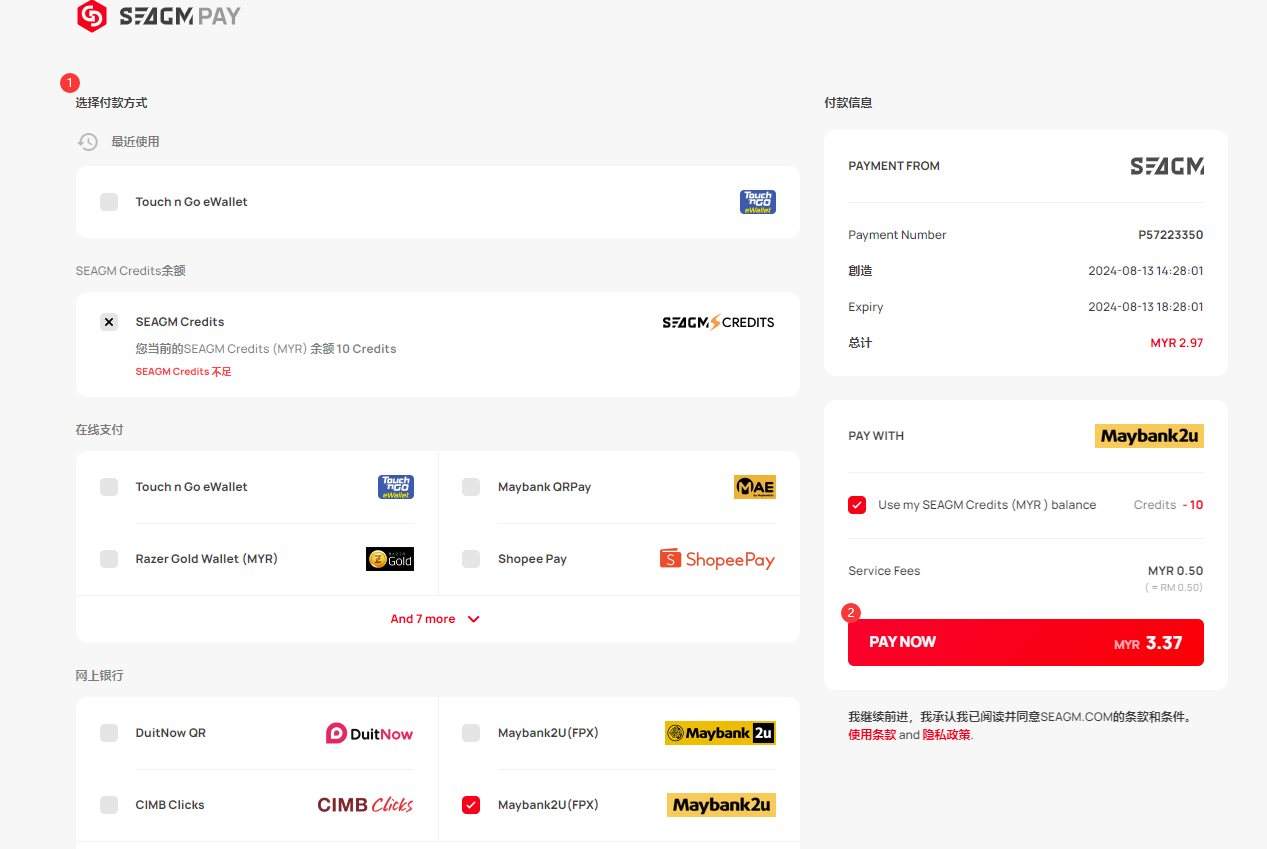This screenshot has width=1267, height=849.
Task: Click the SEAGM Pay hexagon logo icon
Action: (92, 16)
